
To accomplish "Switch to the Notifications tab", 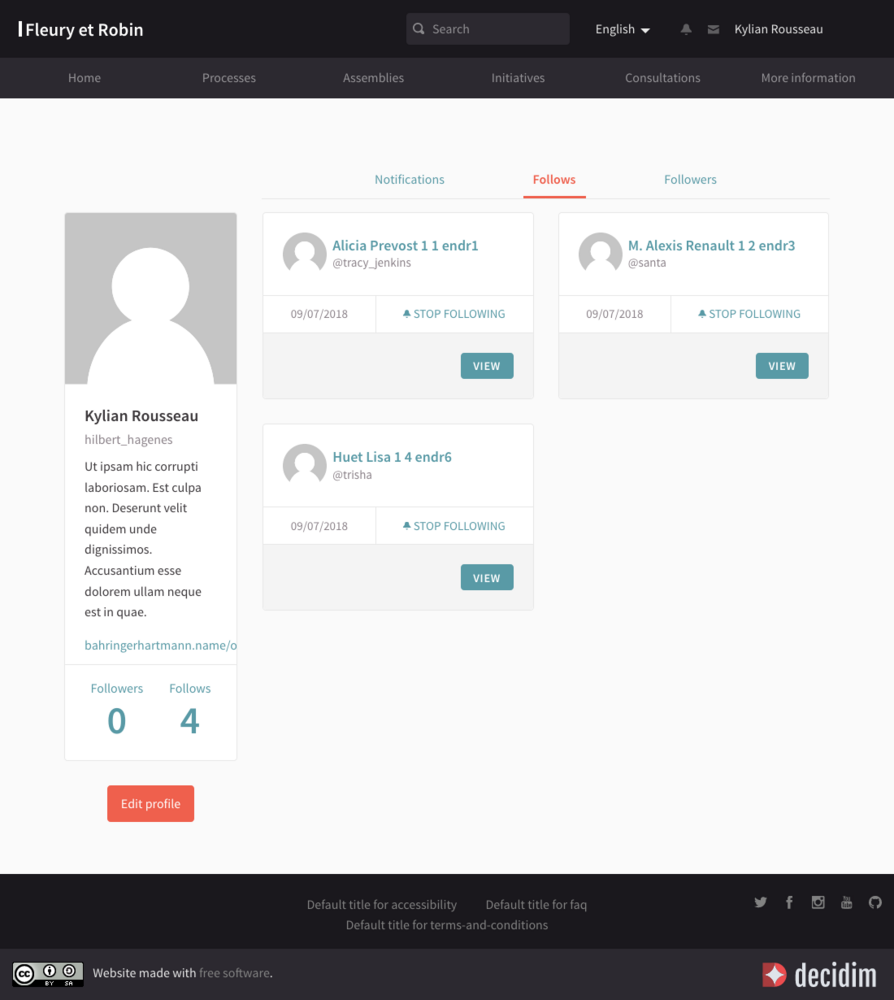I will pos(409,180).
